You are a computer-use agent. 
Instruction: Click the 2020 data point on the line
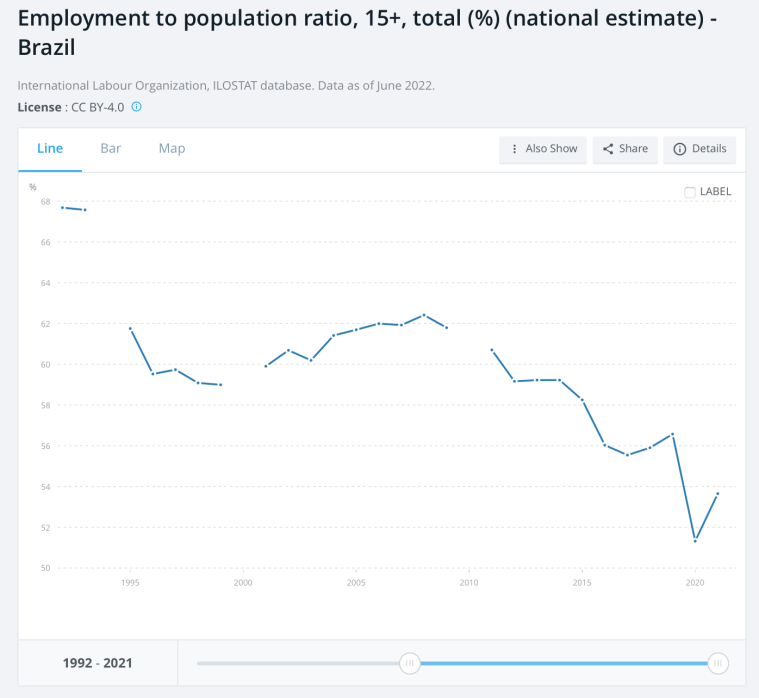pos(695,540)
